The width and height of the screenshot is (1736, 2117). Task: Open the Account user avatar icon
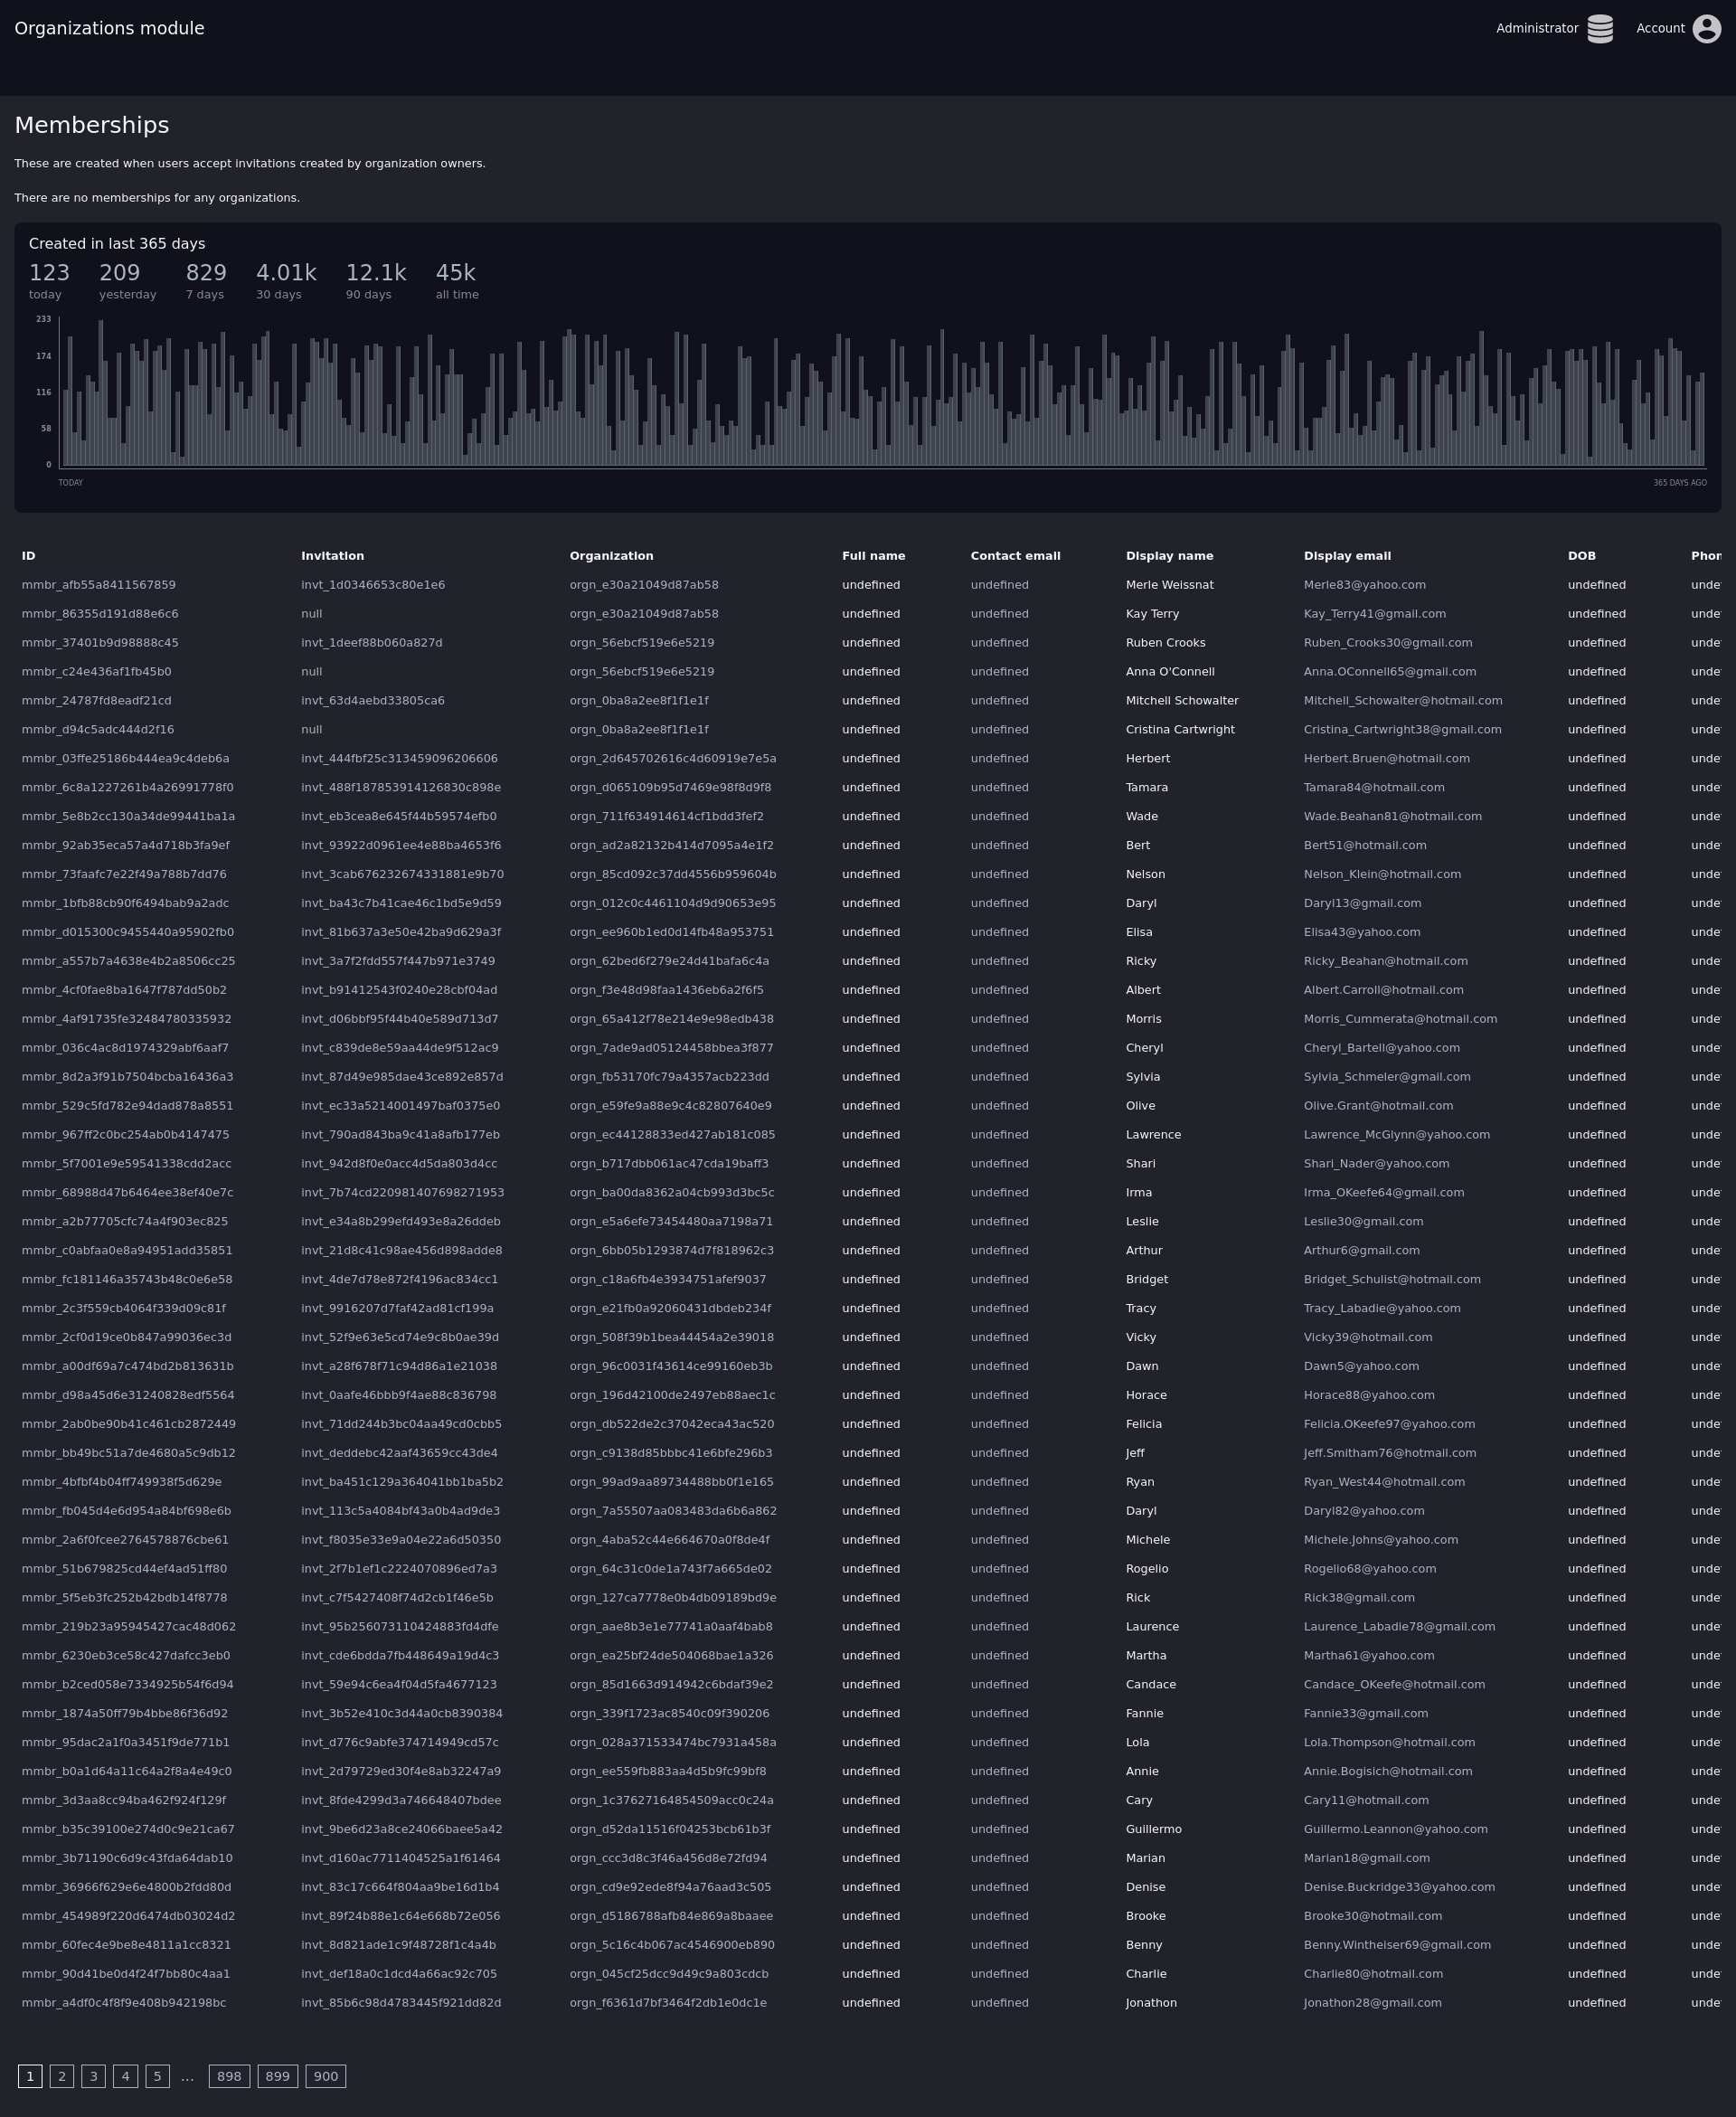tap(1706, 28)
